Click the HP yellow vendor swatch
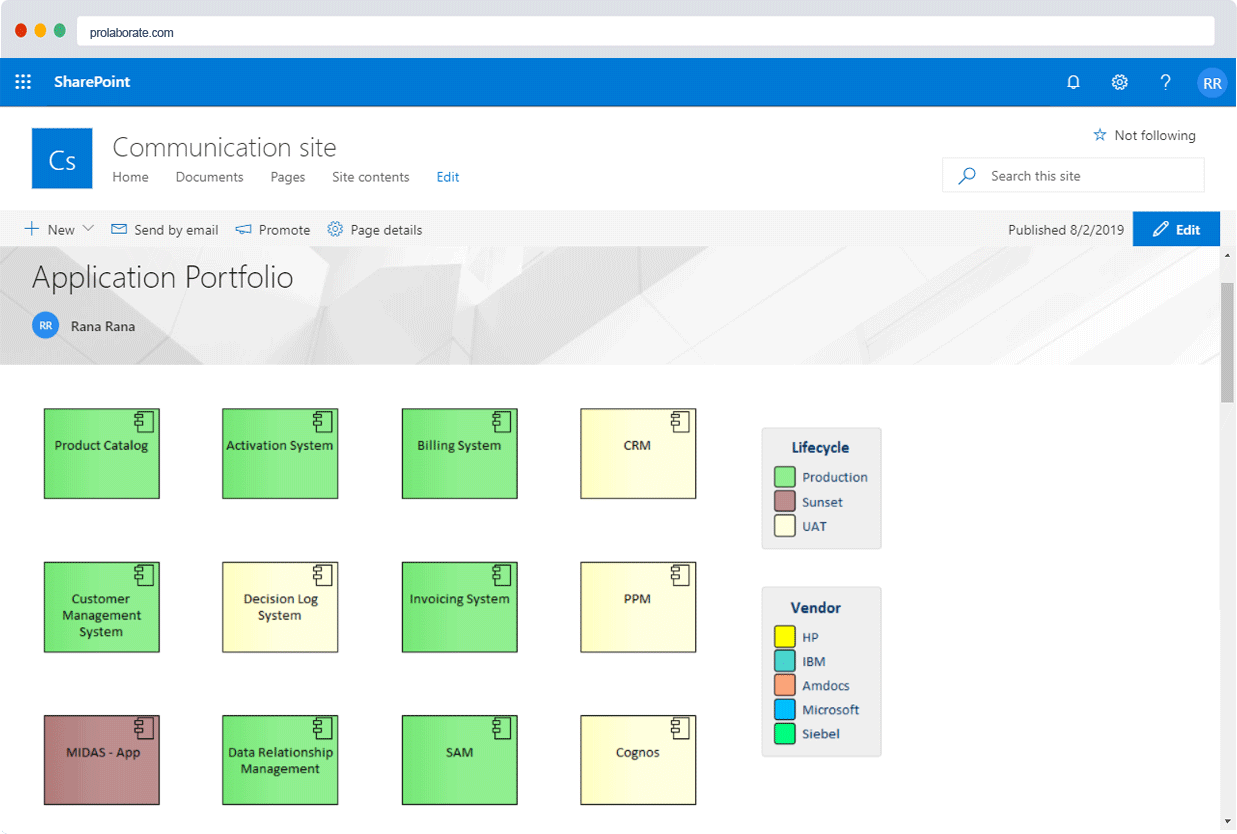Screen dimensions: 1237x834 pos(785,637)
